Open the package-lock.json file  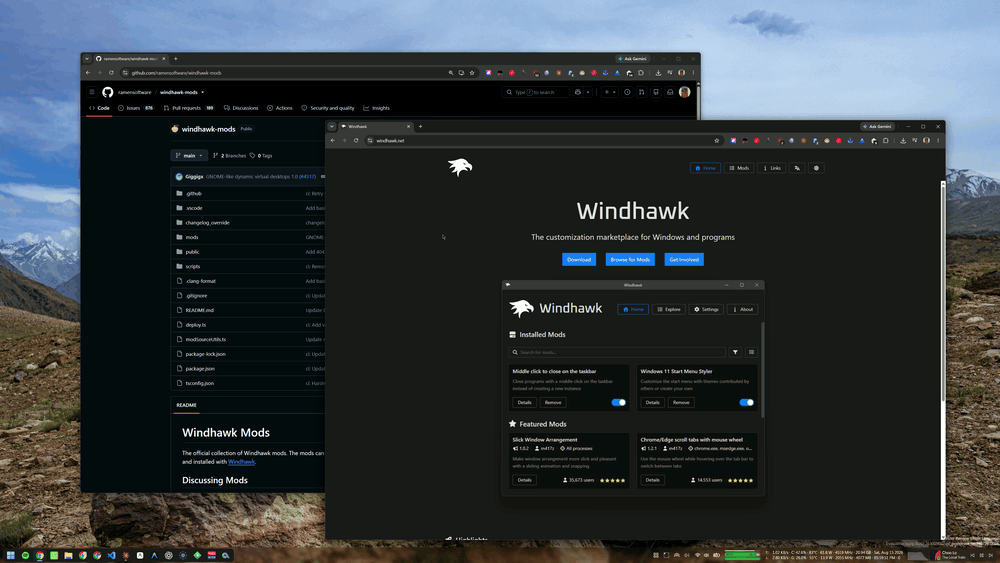205,354
